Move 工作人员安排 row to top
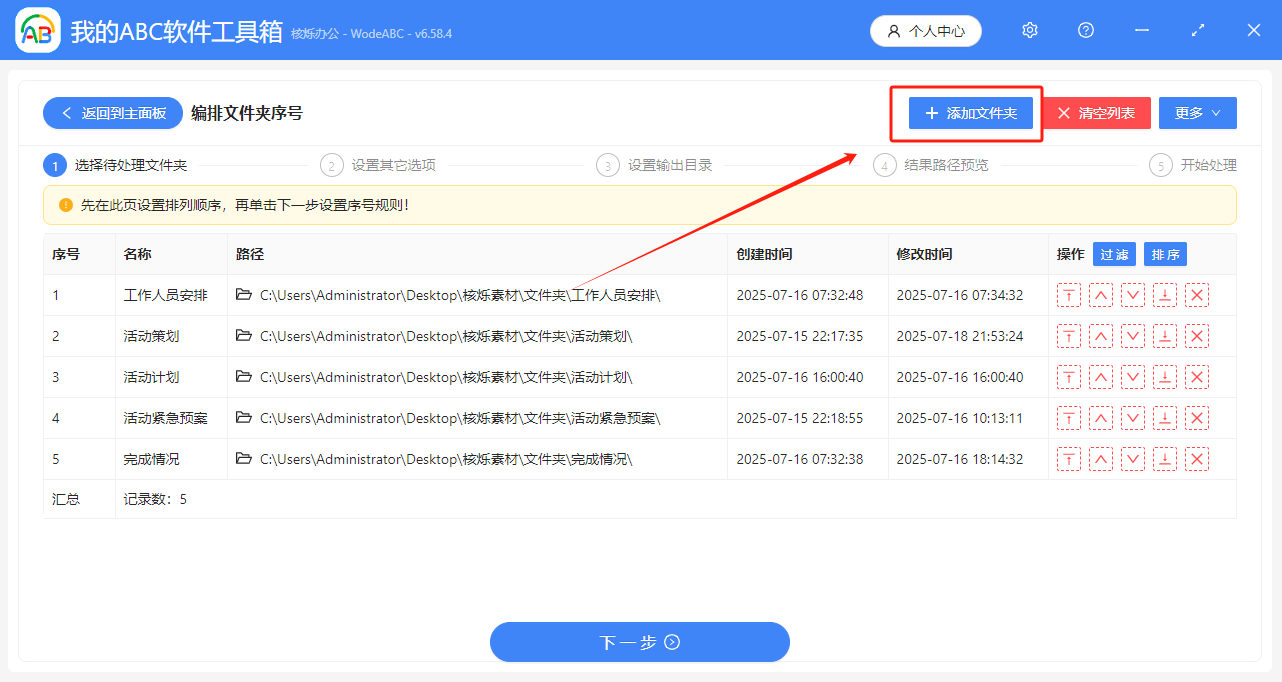The width and height of the screenshot is (1282, 682). pos(1068,295)
